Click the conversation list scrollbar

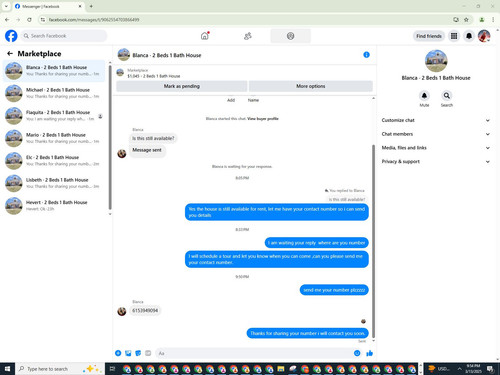click(x=110, y=137)
